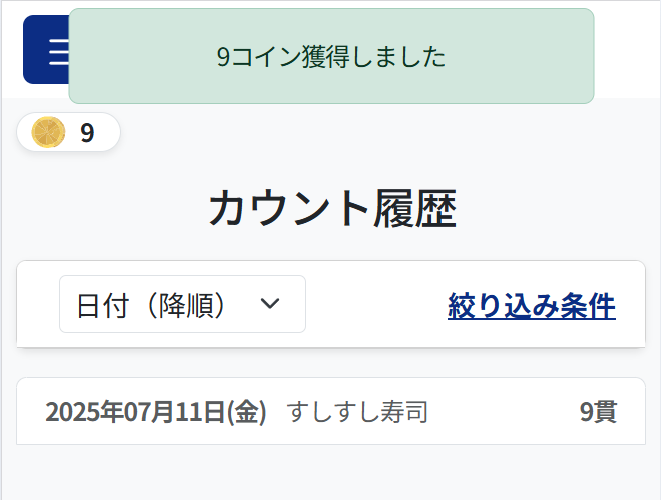Image resolution: width=661 pixels, height=500 pixels.
Task: Click the カウント履歴 page heading
Action: (333, 209)
